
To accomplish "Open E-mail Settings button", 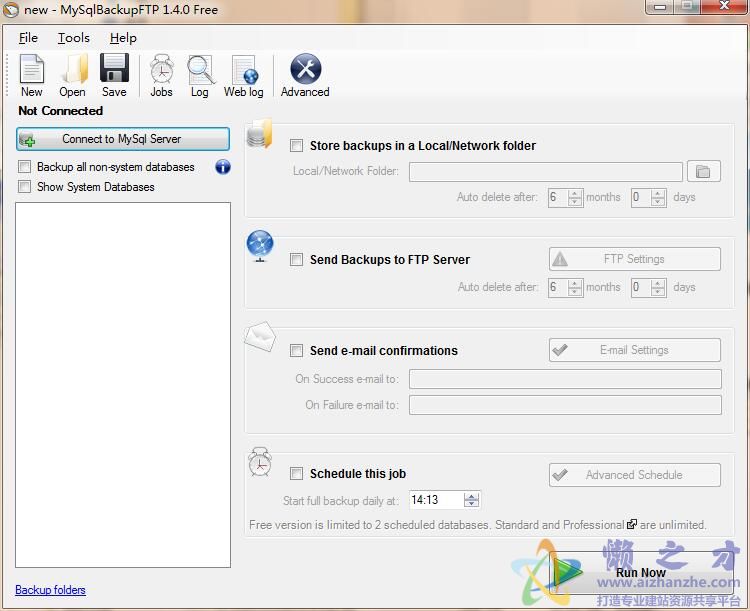I will click(635, 350).
